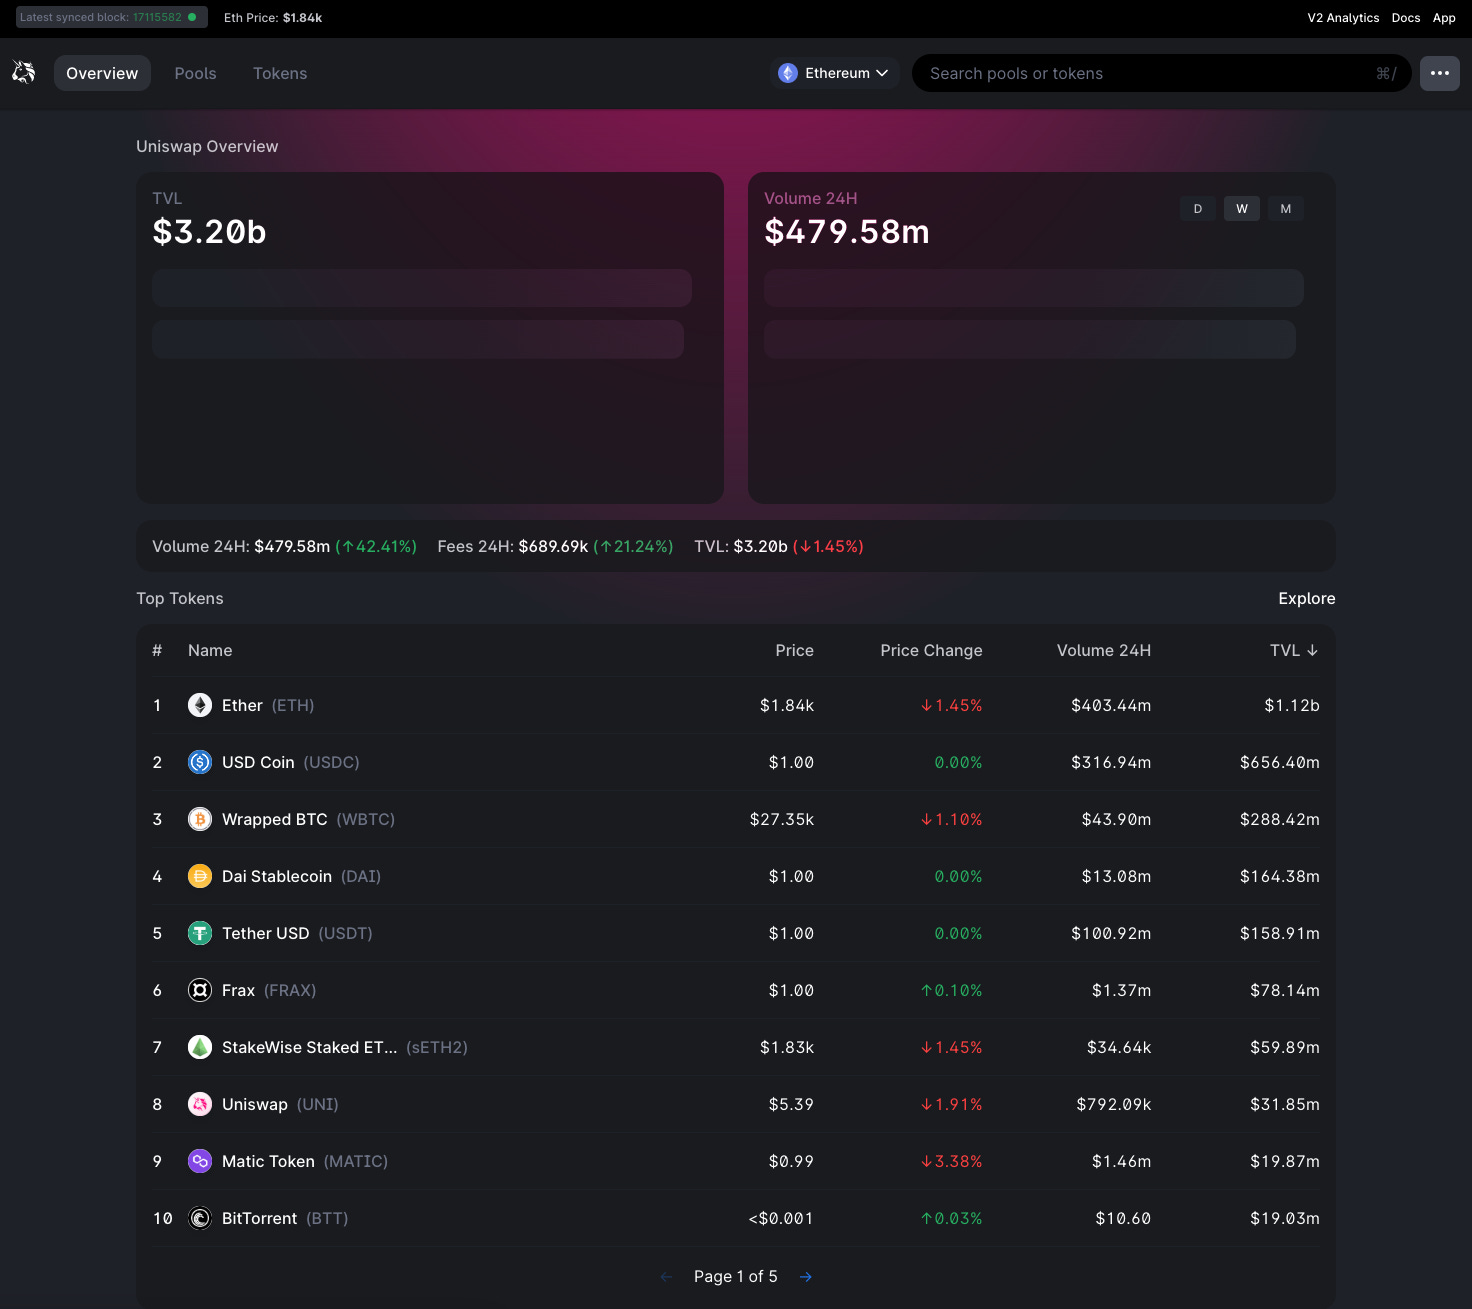Open the Matic Token (MATIC) row
The width and height of the screenshot is (1472, 1309).
[x=736, y=1161]
